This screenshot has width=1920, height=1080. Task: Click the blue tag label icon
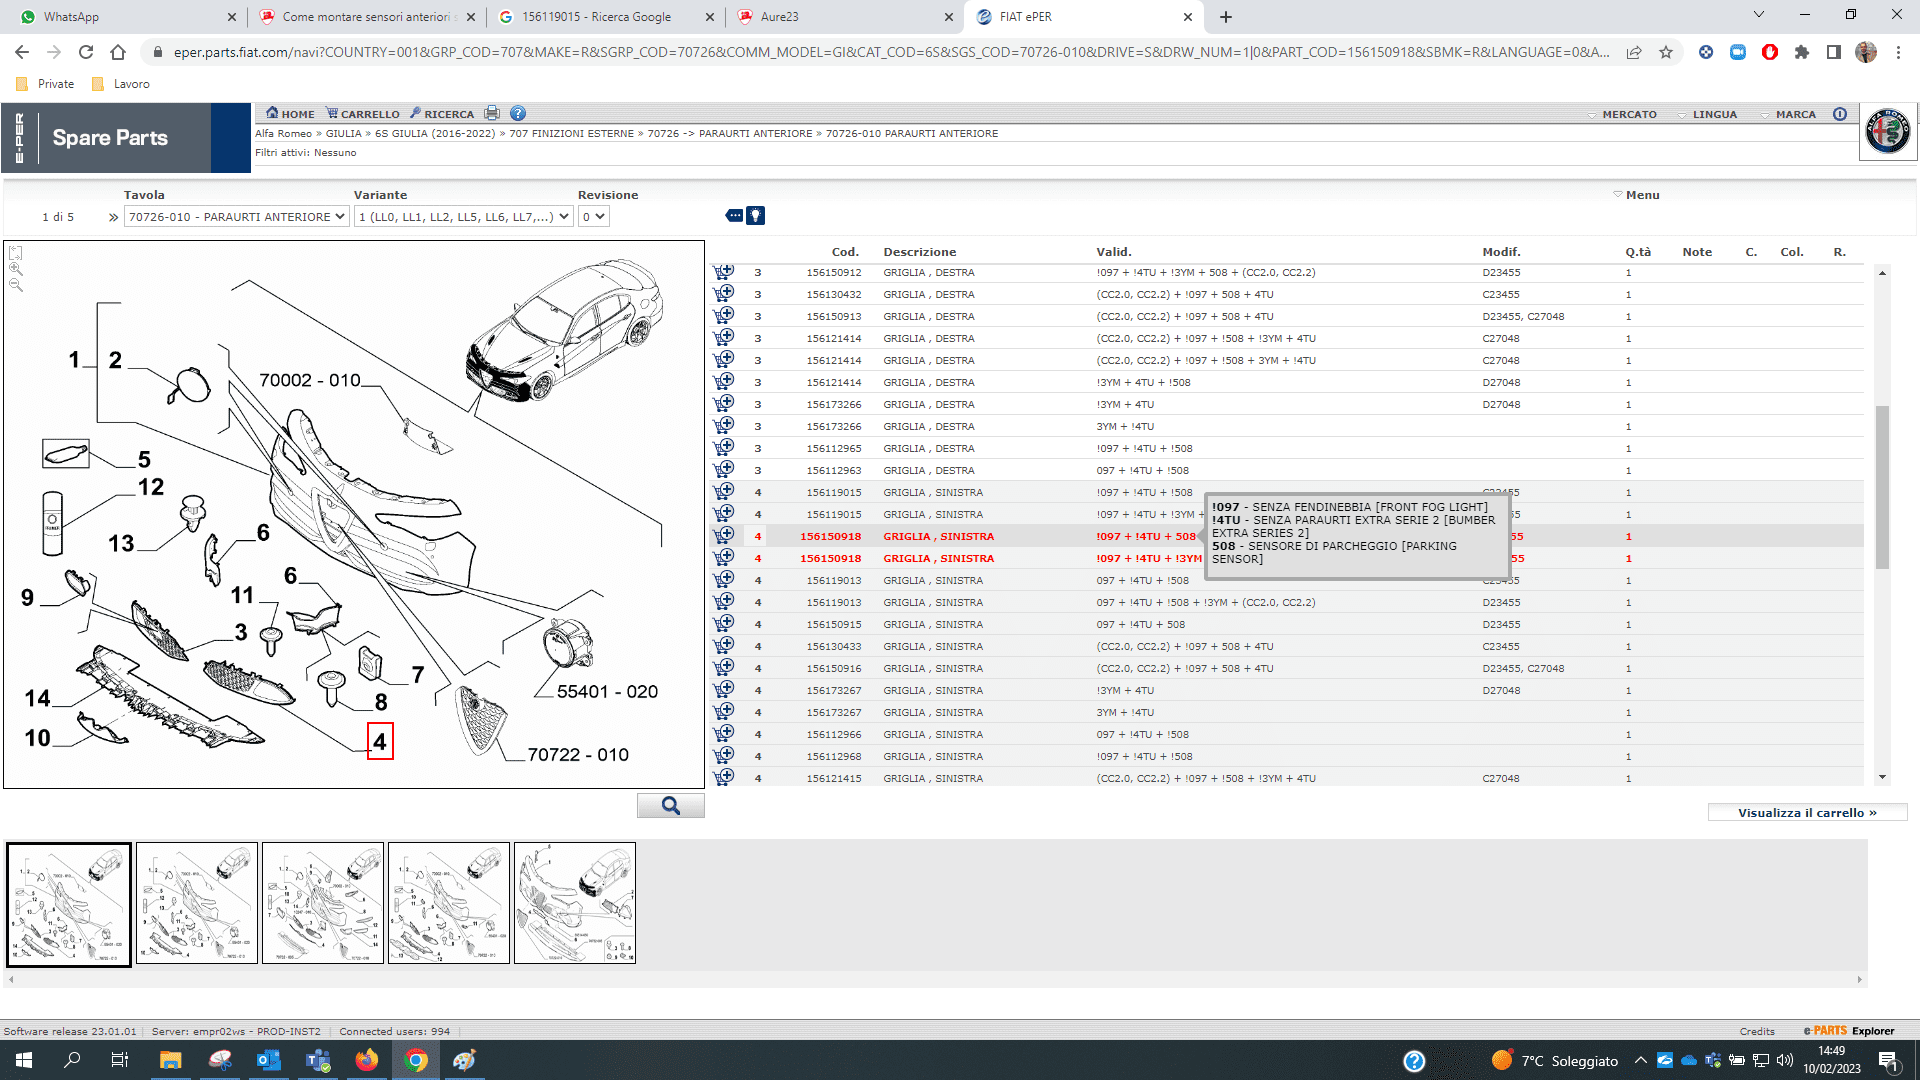pos(734,215)
